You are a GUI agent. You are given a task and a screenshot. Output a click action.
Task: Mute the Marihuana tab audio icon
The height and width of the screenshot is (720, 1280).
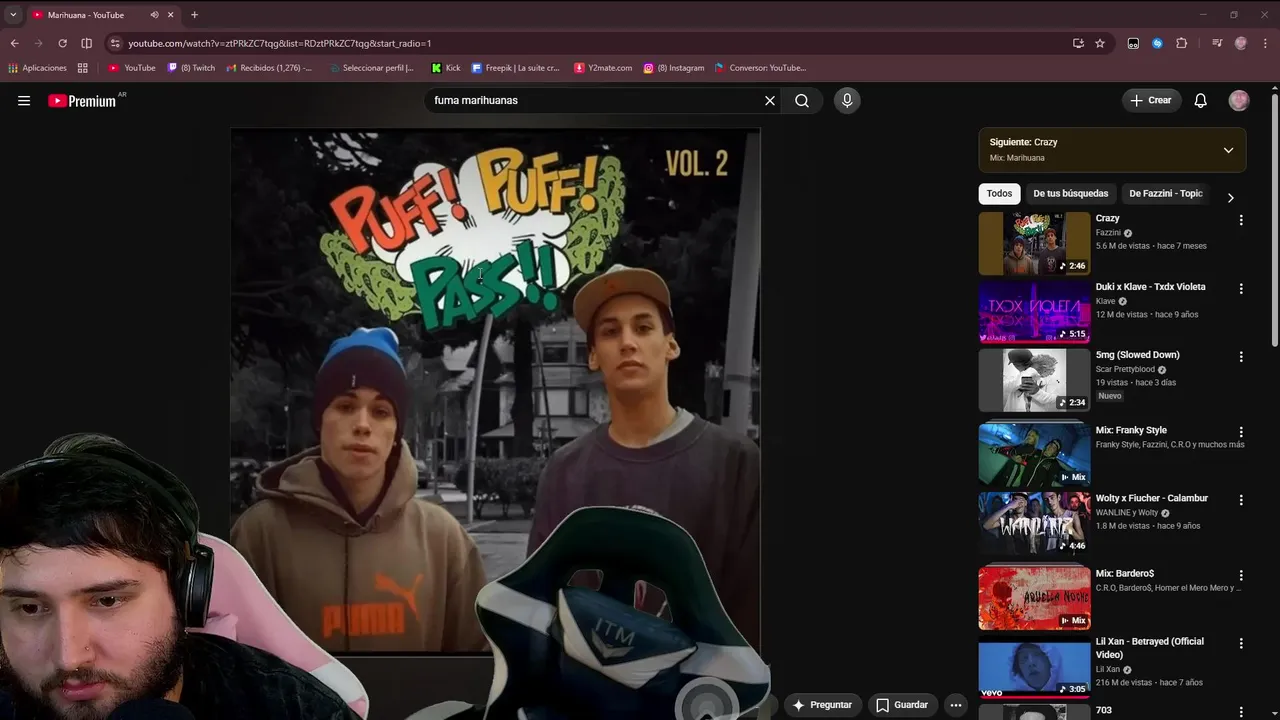[x=154, y=15]
